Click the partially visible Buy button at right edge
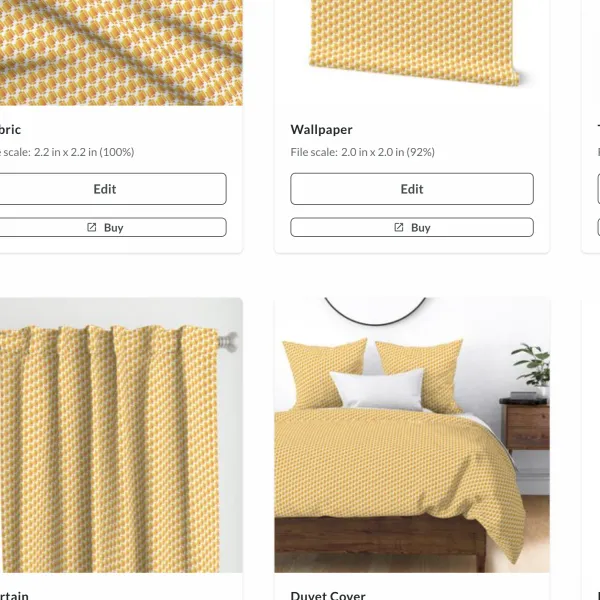This screenshot has height=600, width=600. click(598, 227)
